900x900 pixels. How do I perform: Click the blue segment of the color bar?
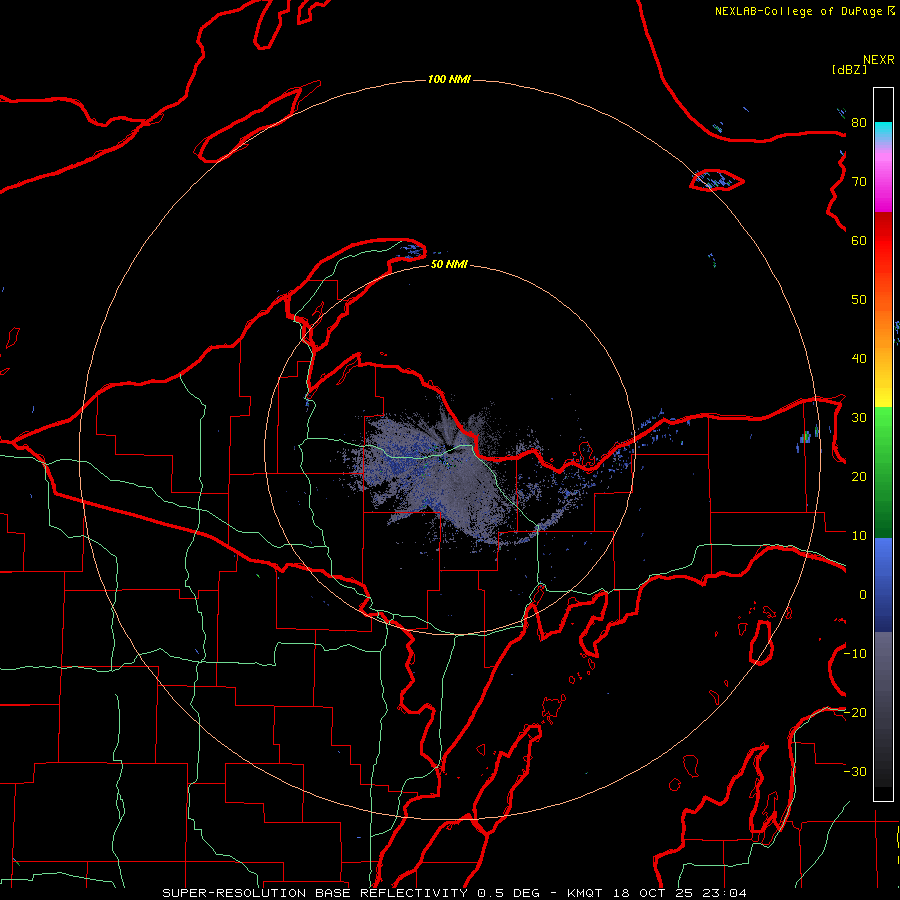click(883, 585)
